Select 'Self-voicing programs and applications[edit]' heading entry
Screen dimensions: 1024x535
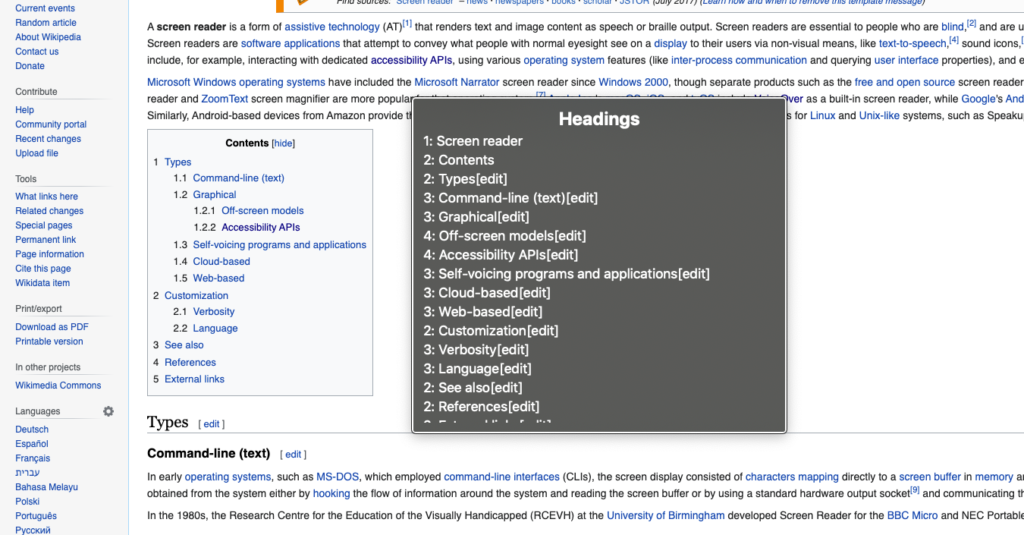click(566, 274)
